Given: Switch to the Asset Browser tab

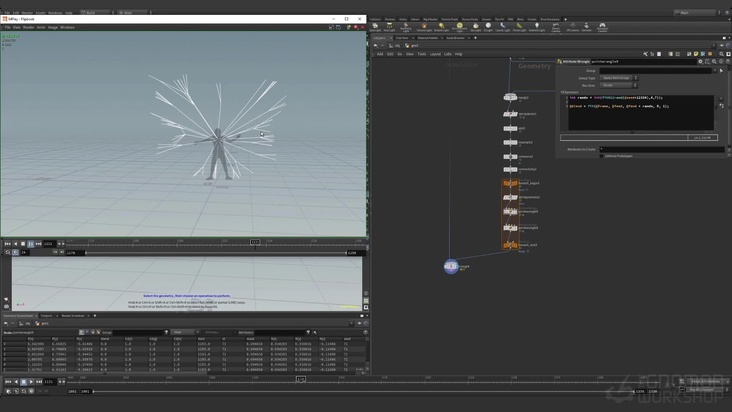Looking at the screenshot, I should coord(456,38).
